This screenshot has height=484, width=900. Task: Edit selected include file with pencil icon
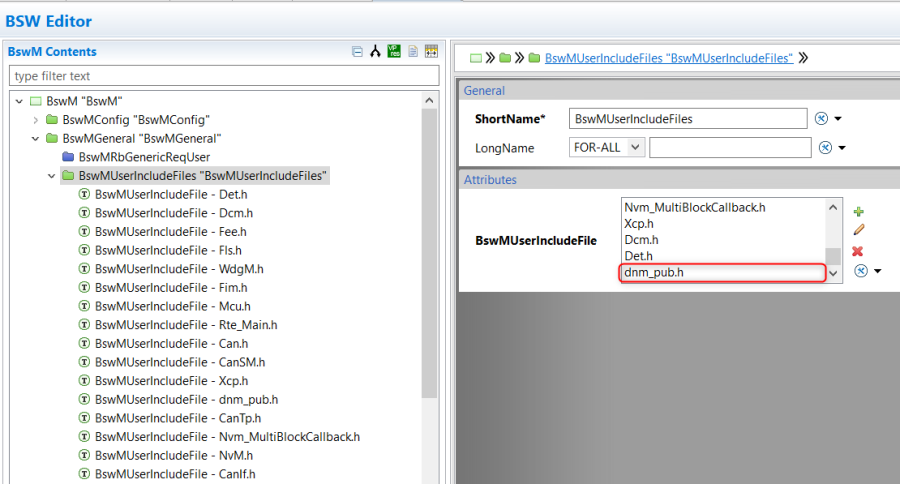point(859,230)
